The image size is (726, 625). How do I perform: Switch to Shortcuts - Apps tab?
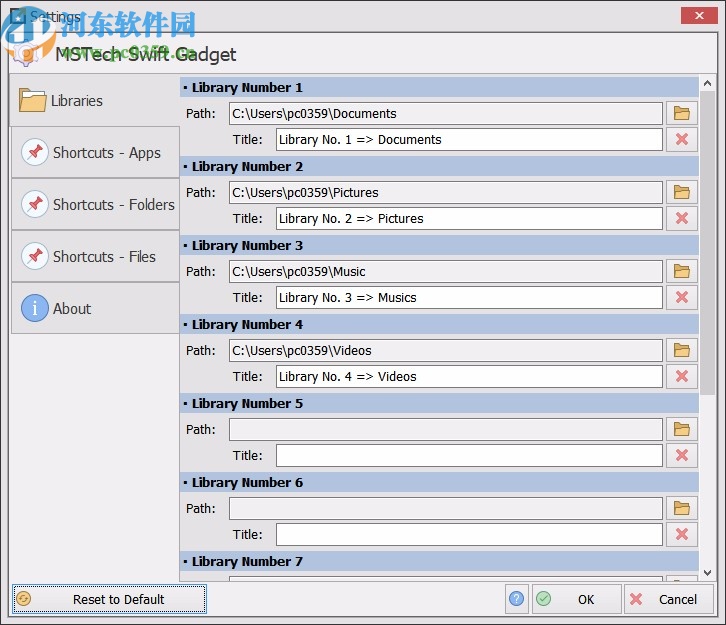point(95,152)
